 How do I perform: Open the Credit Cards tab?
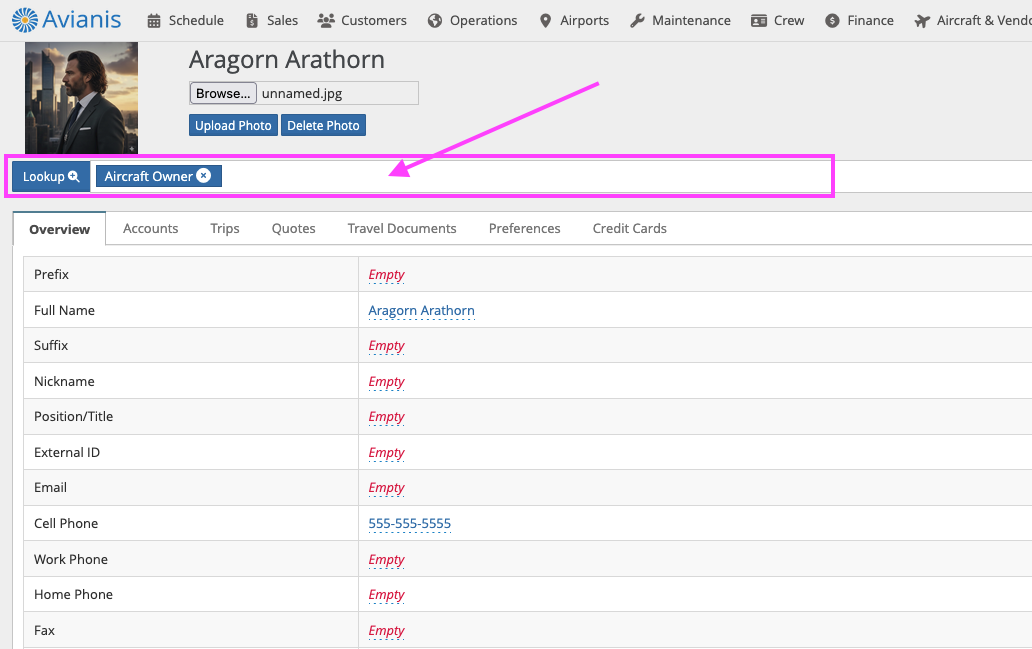coord(629,228)
